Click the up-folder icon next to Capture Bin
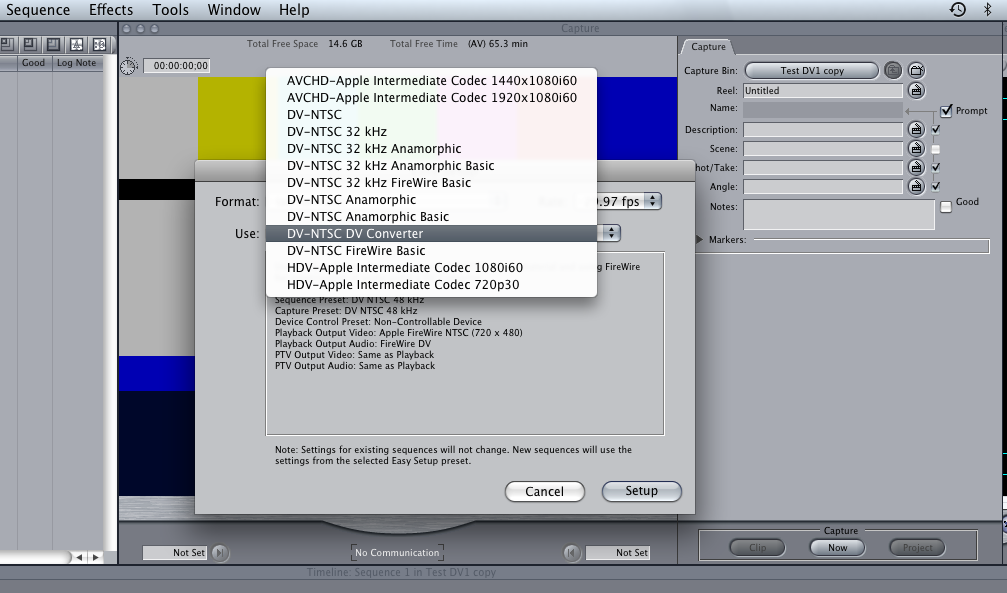The width and height of the screenshot is (1007, 593). point(893,70)
